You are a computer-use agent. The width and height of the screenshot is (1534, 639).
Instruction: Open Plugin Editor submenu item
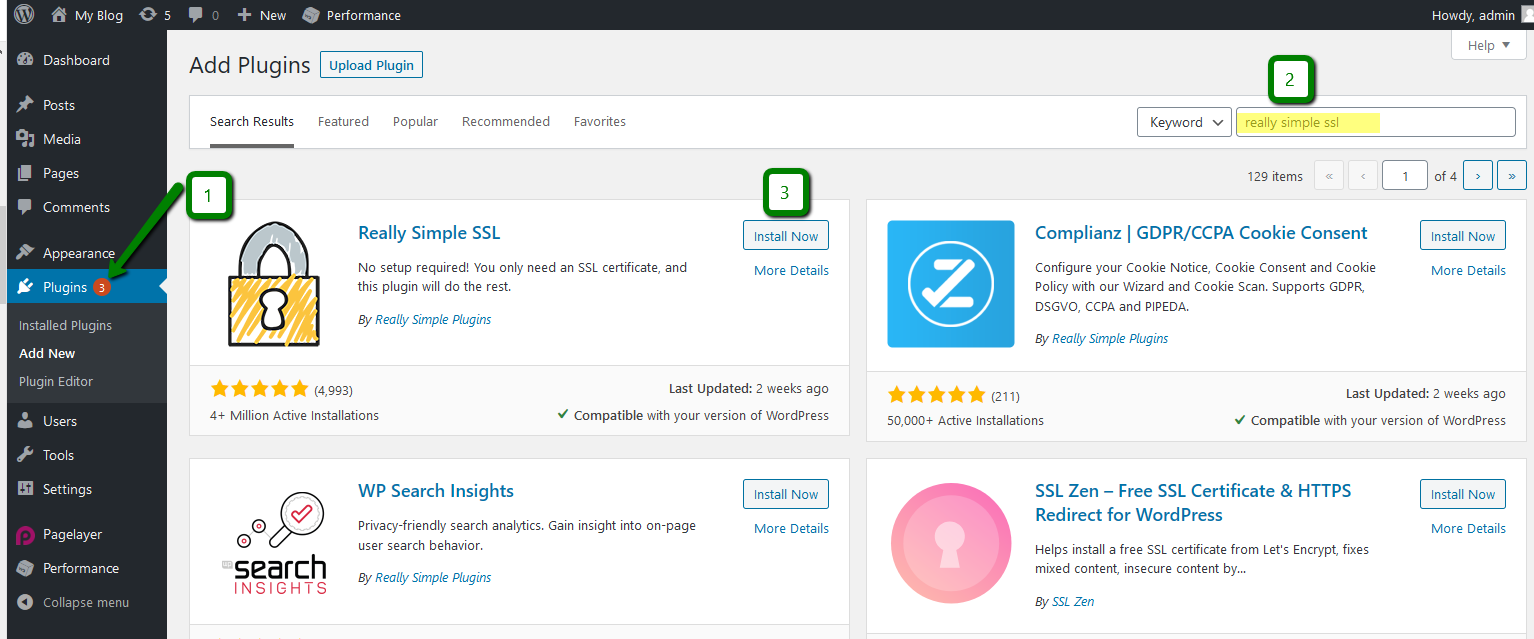click(x=56, y=381)
